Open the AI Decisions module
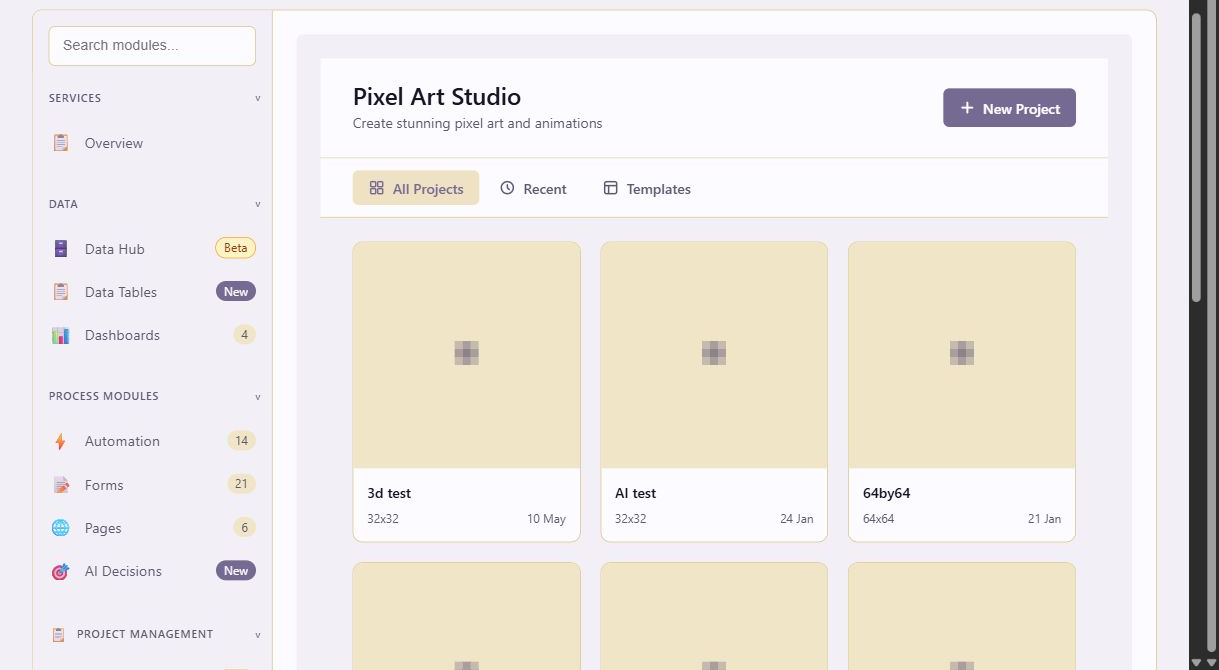The height and width of the screenshot is (670, 1219). tap(152, 571)
